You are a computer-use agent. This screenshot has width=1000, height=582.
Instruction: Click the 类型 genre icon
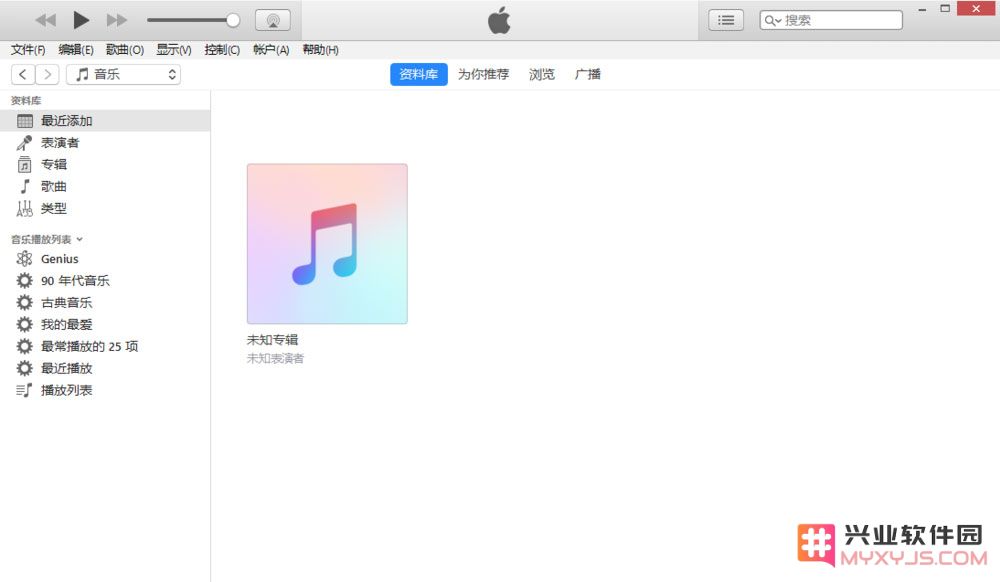point(24,208)
